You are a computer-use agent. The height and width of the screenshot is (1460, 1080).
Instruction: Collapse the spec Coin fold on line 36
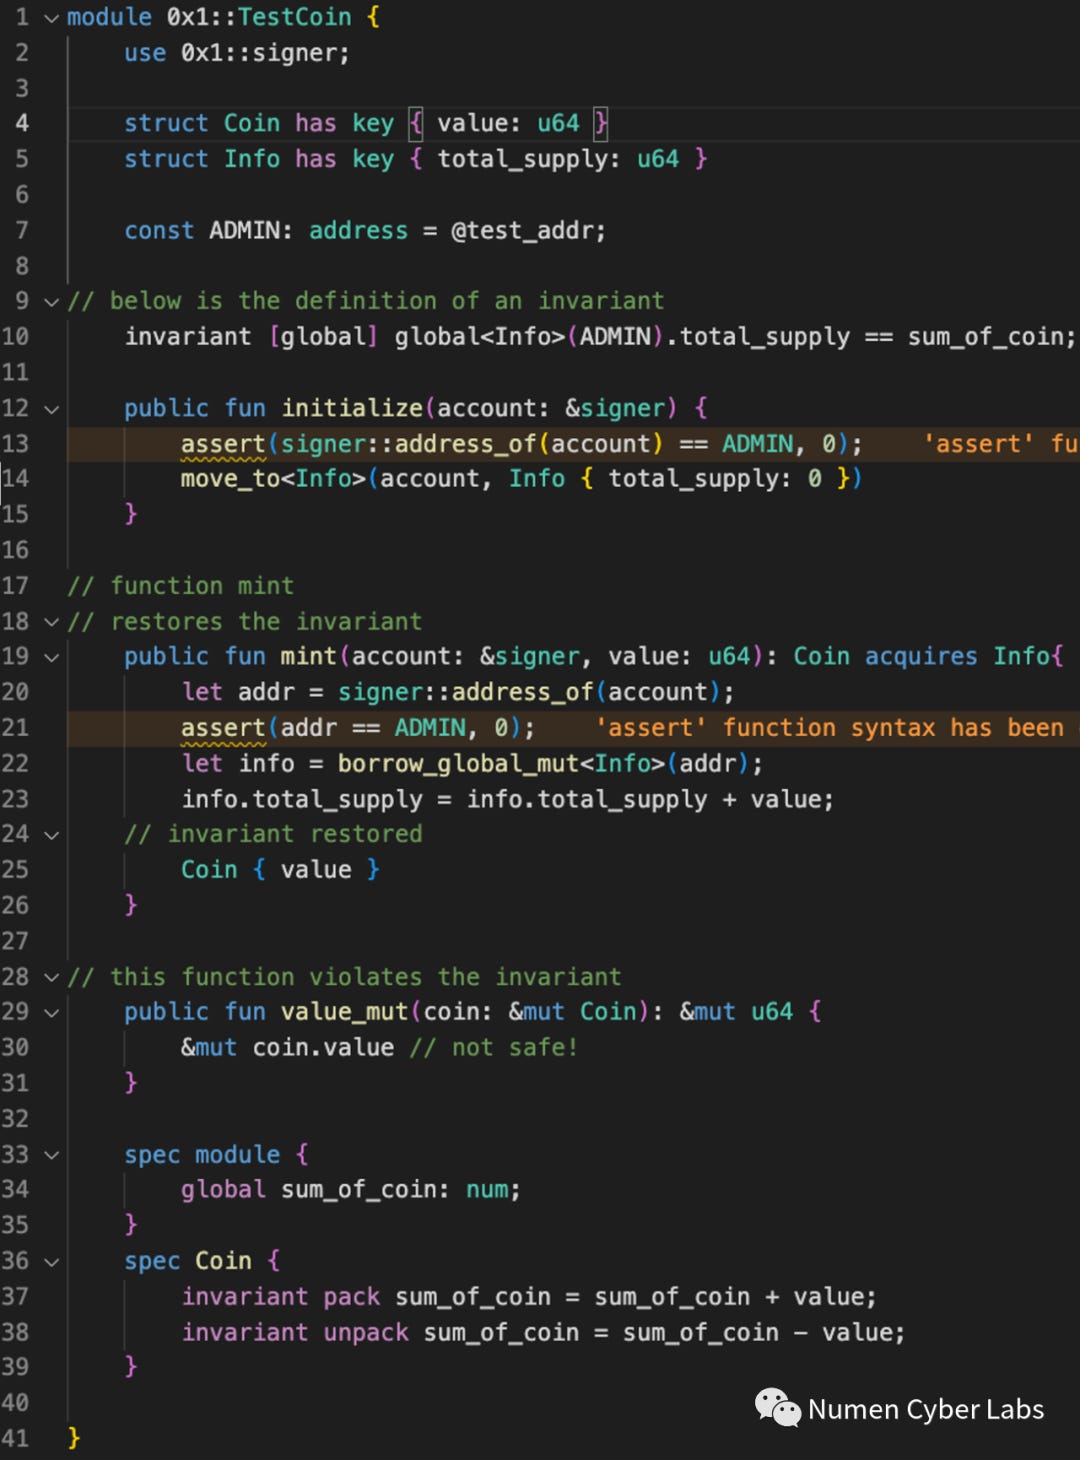point(51,1261)
